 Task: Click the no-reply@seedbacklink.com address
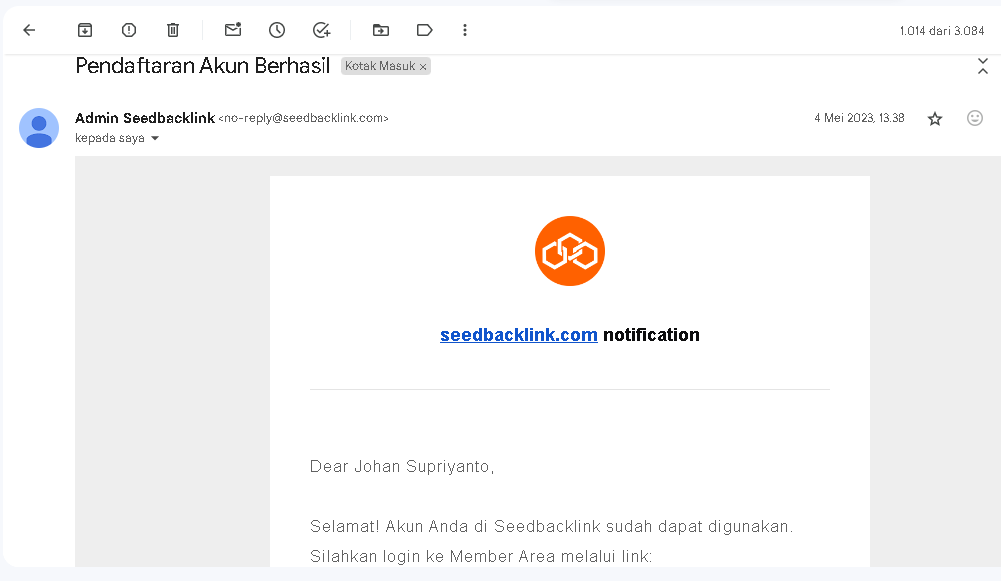click(303, 118)
